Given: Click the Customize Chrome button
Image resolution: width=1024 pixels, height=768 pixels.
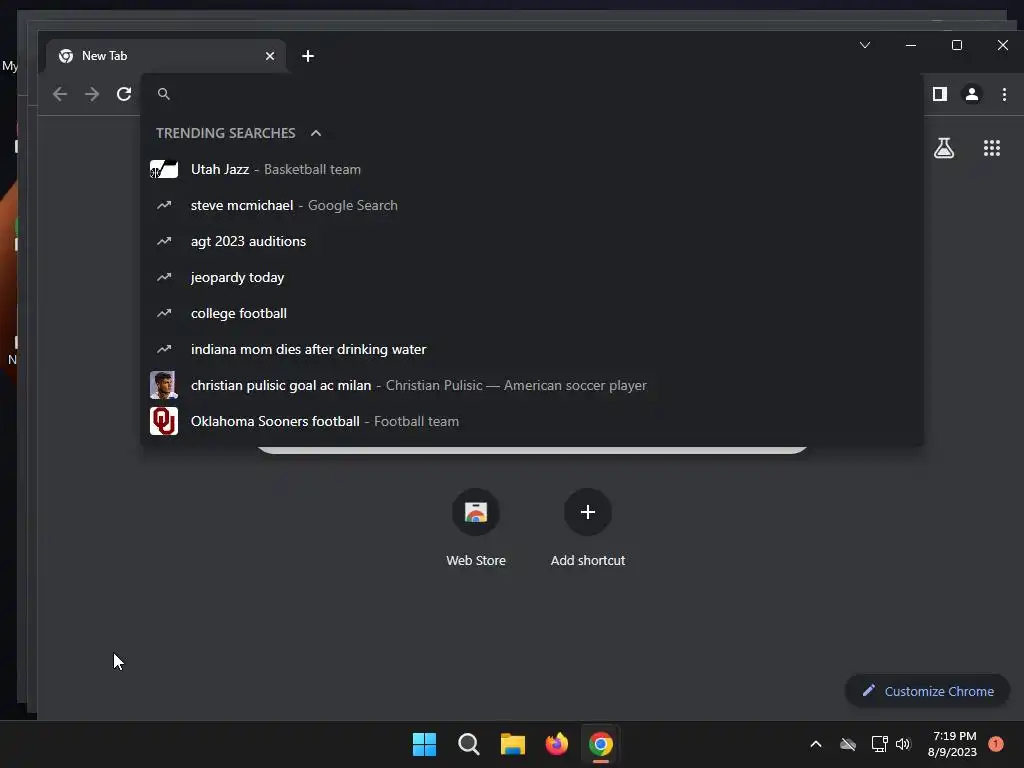Looking at the screenshot, I should (x=927, y=691).
